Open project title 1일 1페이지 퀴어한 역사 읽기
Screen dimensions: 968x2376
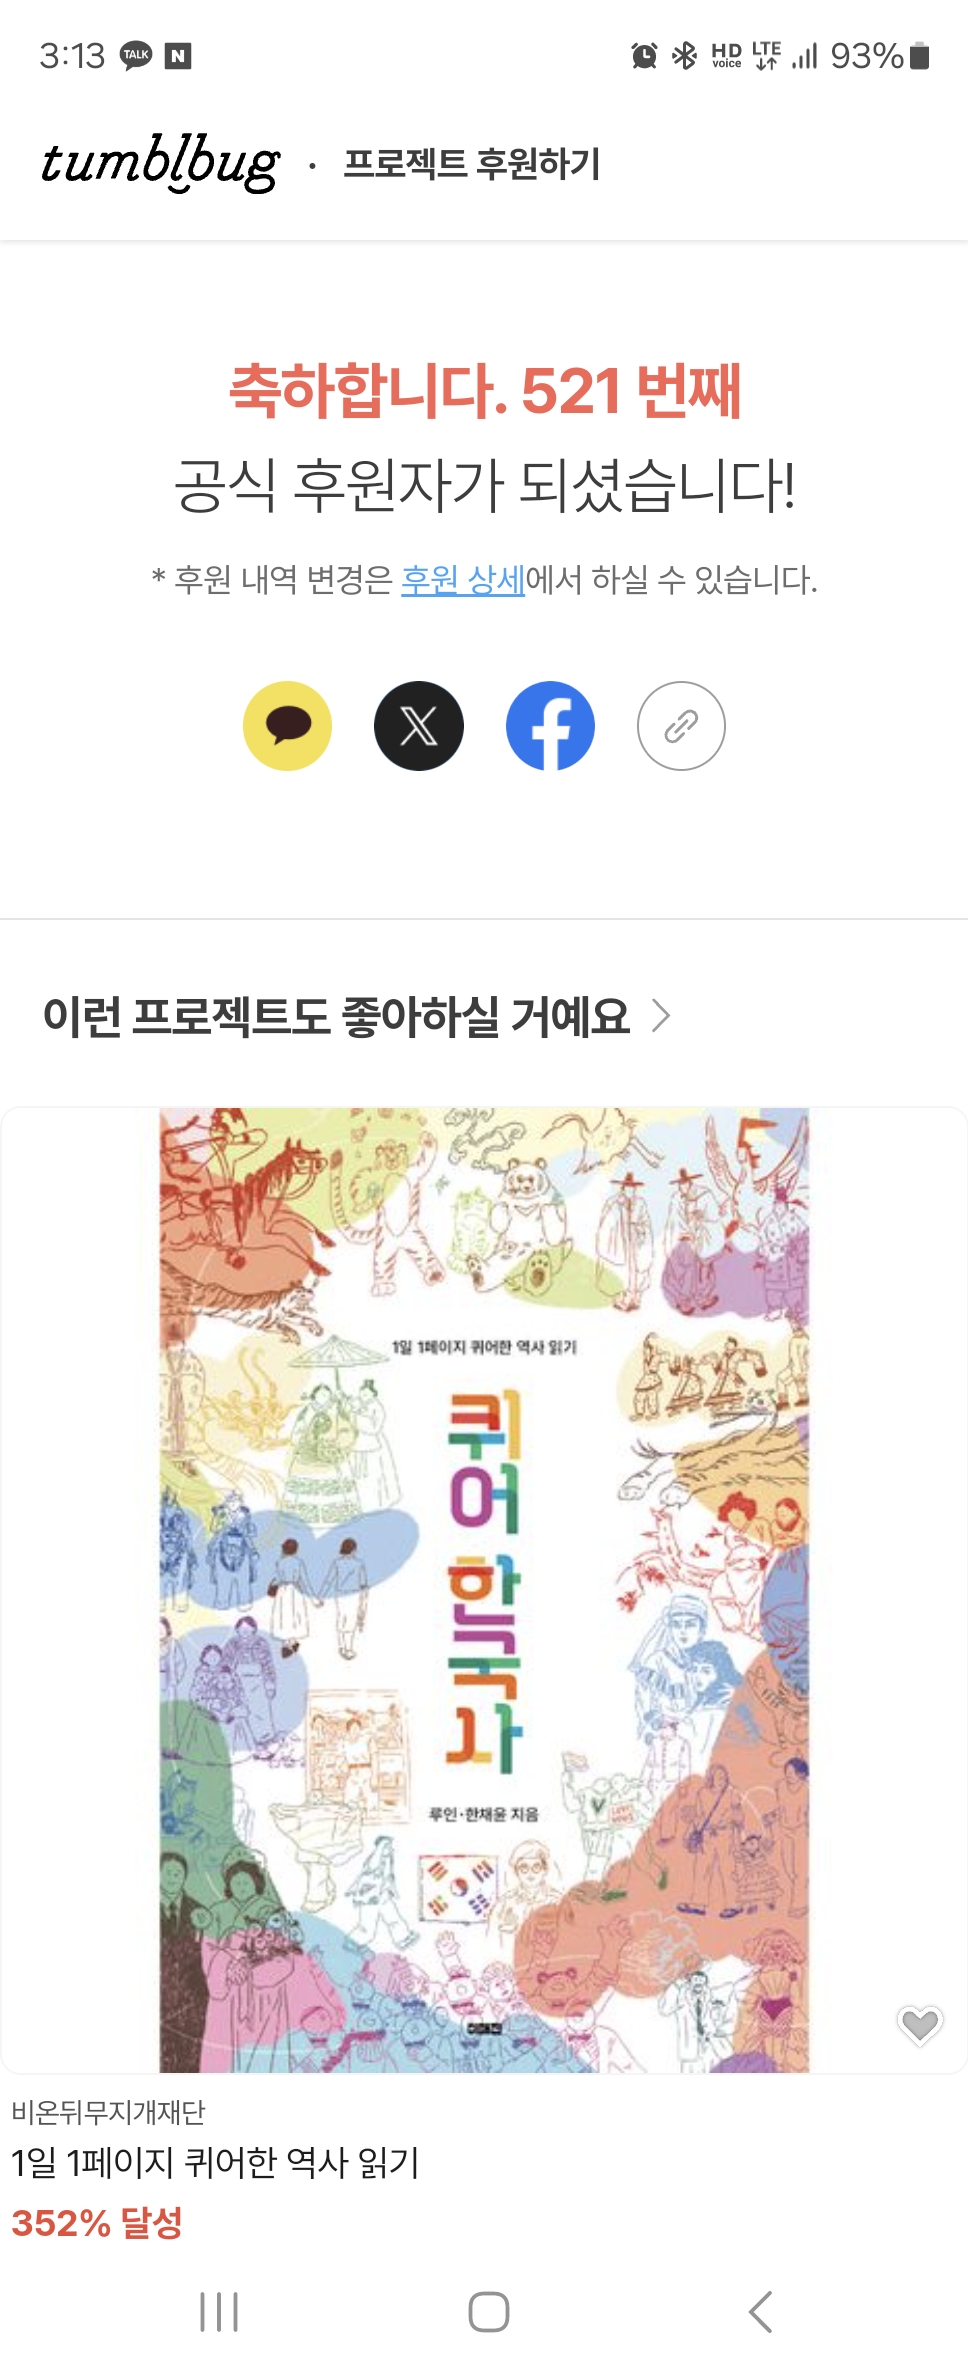point(215,2162)
